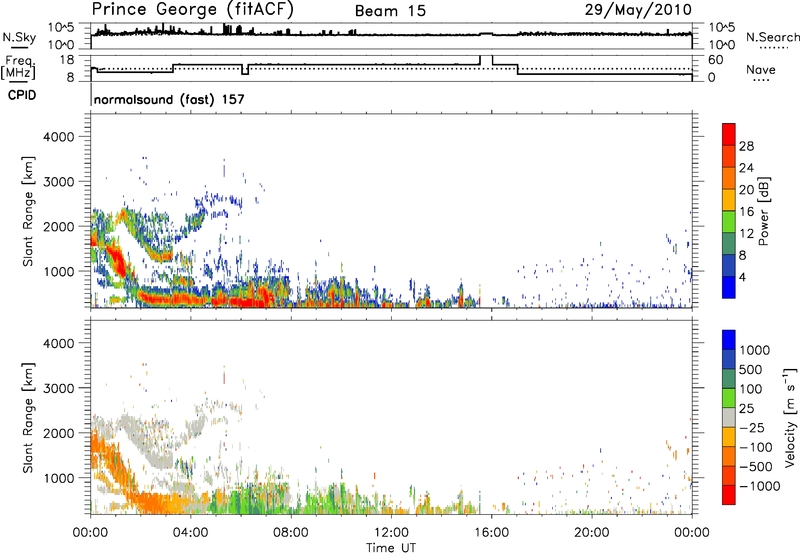Click the 'CPID' label

pos(22,95)
